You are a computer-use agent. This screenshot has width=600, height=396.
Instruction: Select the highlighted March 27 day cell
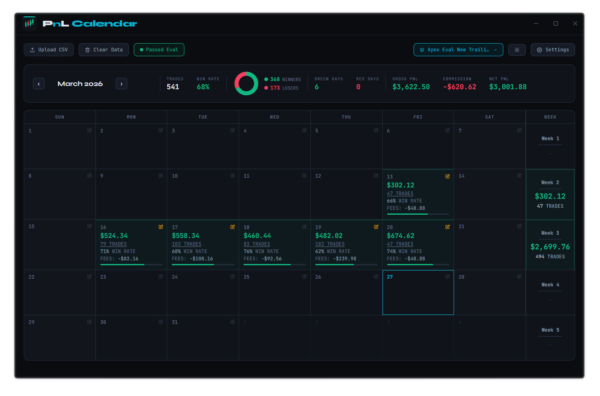click(x=418, y=293)
